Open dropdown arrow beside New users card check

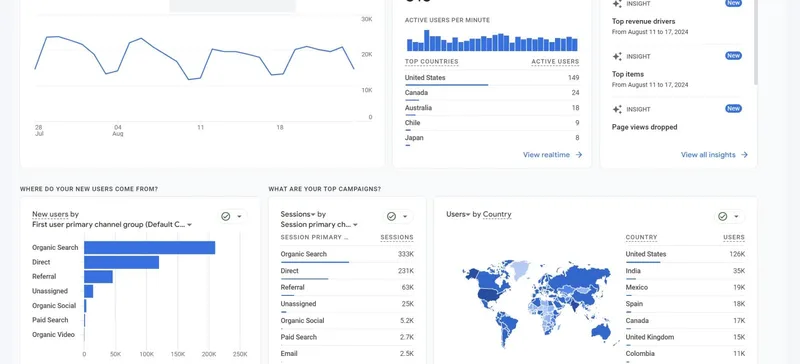pyautogui.click(x=239, y=216)
